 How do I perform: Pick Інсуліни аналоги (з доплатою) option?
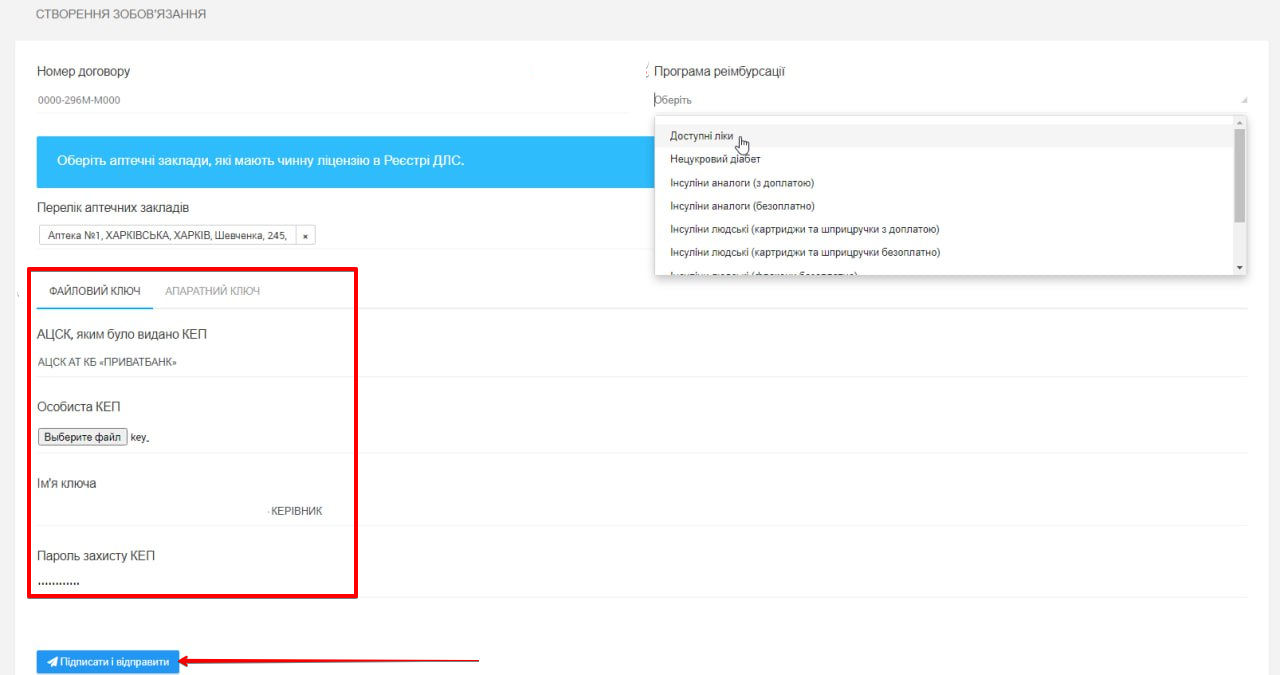click(x=741, y=183)
